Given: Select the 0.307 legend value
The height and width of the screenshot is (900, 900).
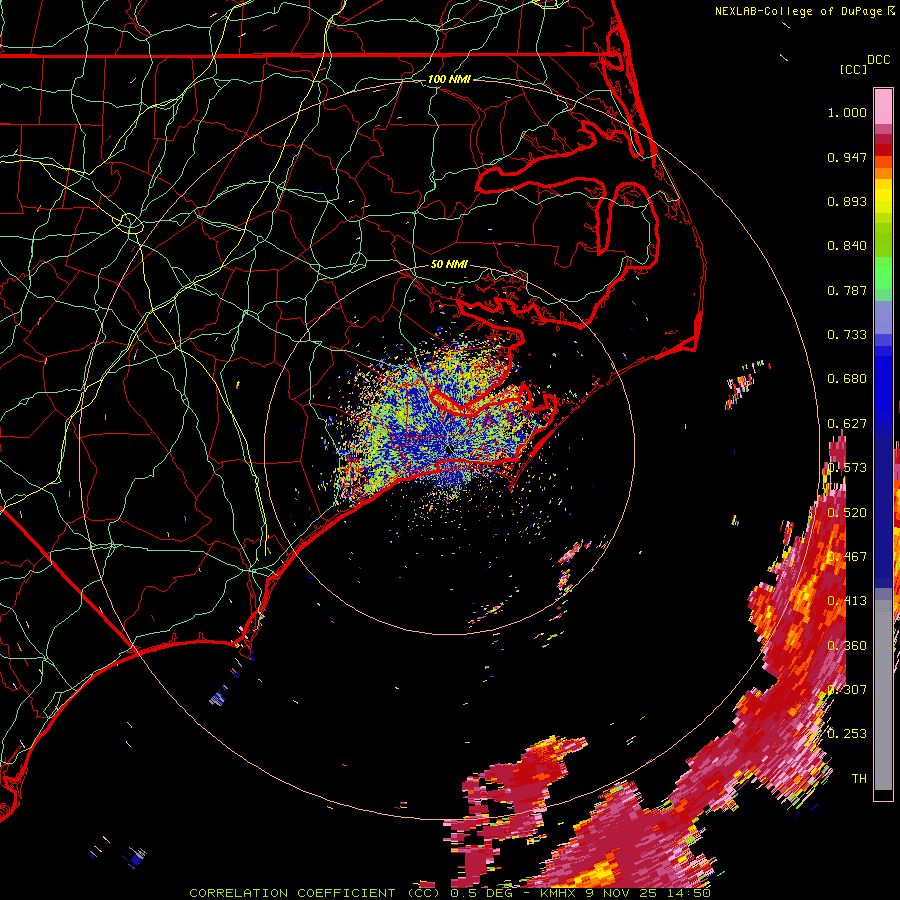Looking at the screenshot, I should (x=847, y=690).
